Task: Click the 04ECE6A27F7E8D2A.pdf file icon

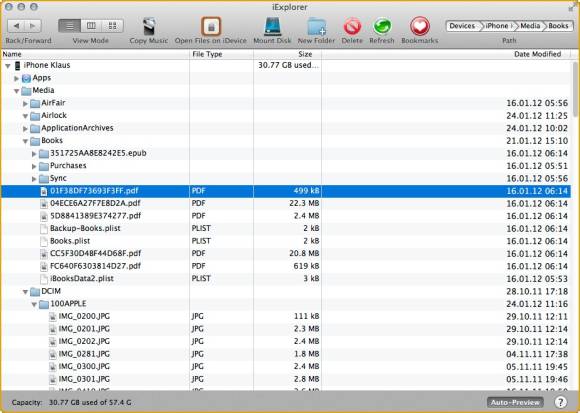Action: tap(44, 204)
